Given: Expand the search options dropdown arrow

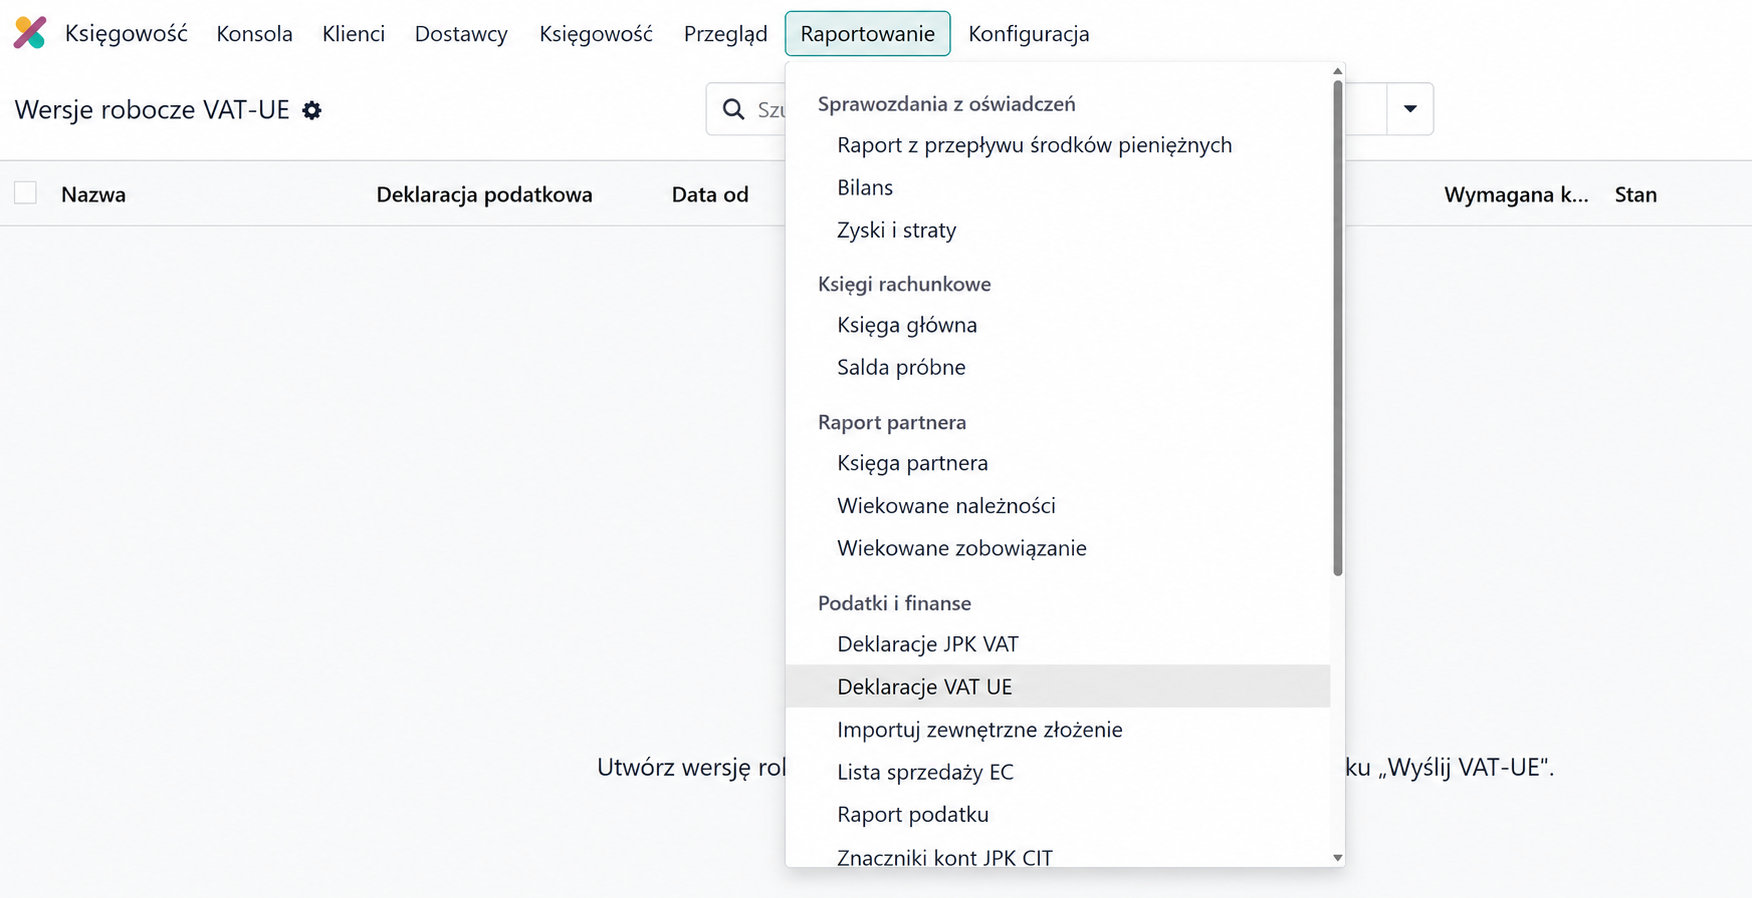Looking at the screenshot, I should [x=1410, y=109].
